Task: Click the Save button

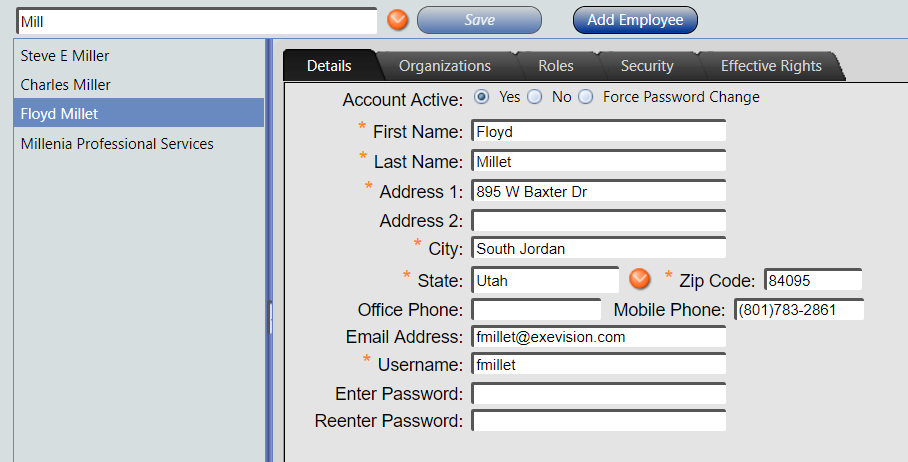Action: 479,20
